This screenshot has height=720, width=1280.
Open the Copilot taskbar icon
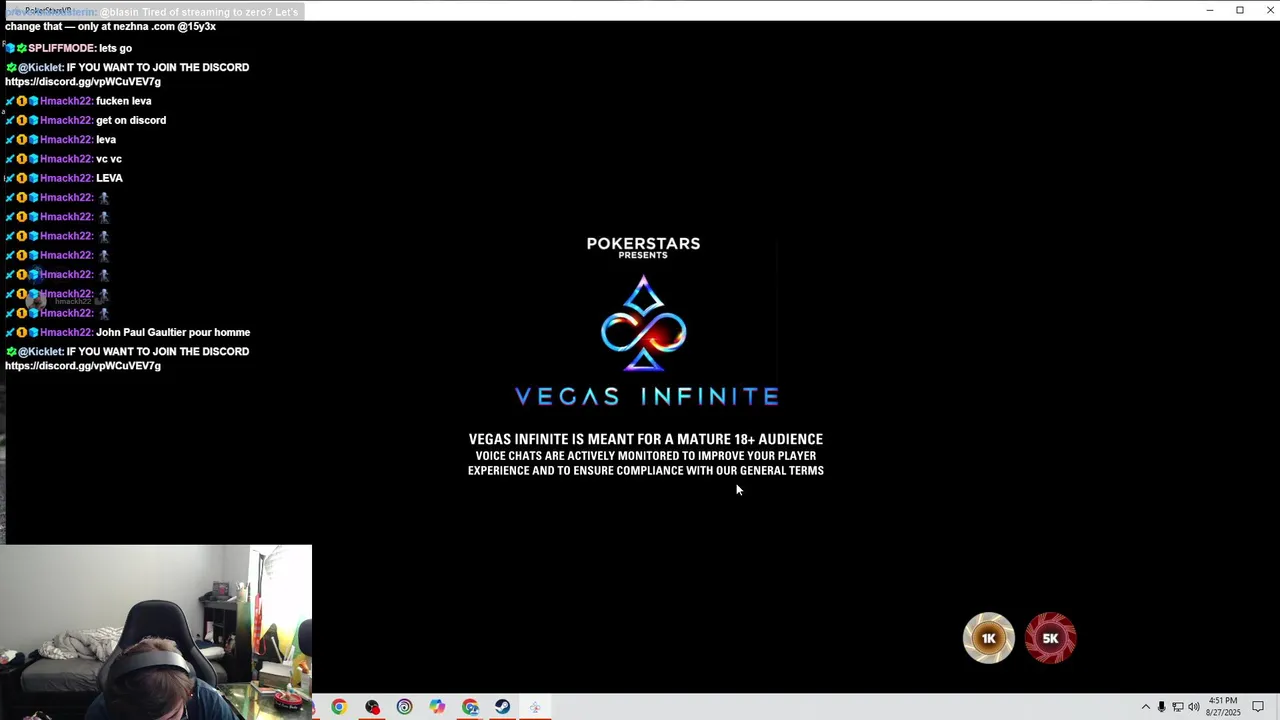pyautogui.click(x=437, y=707)
